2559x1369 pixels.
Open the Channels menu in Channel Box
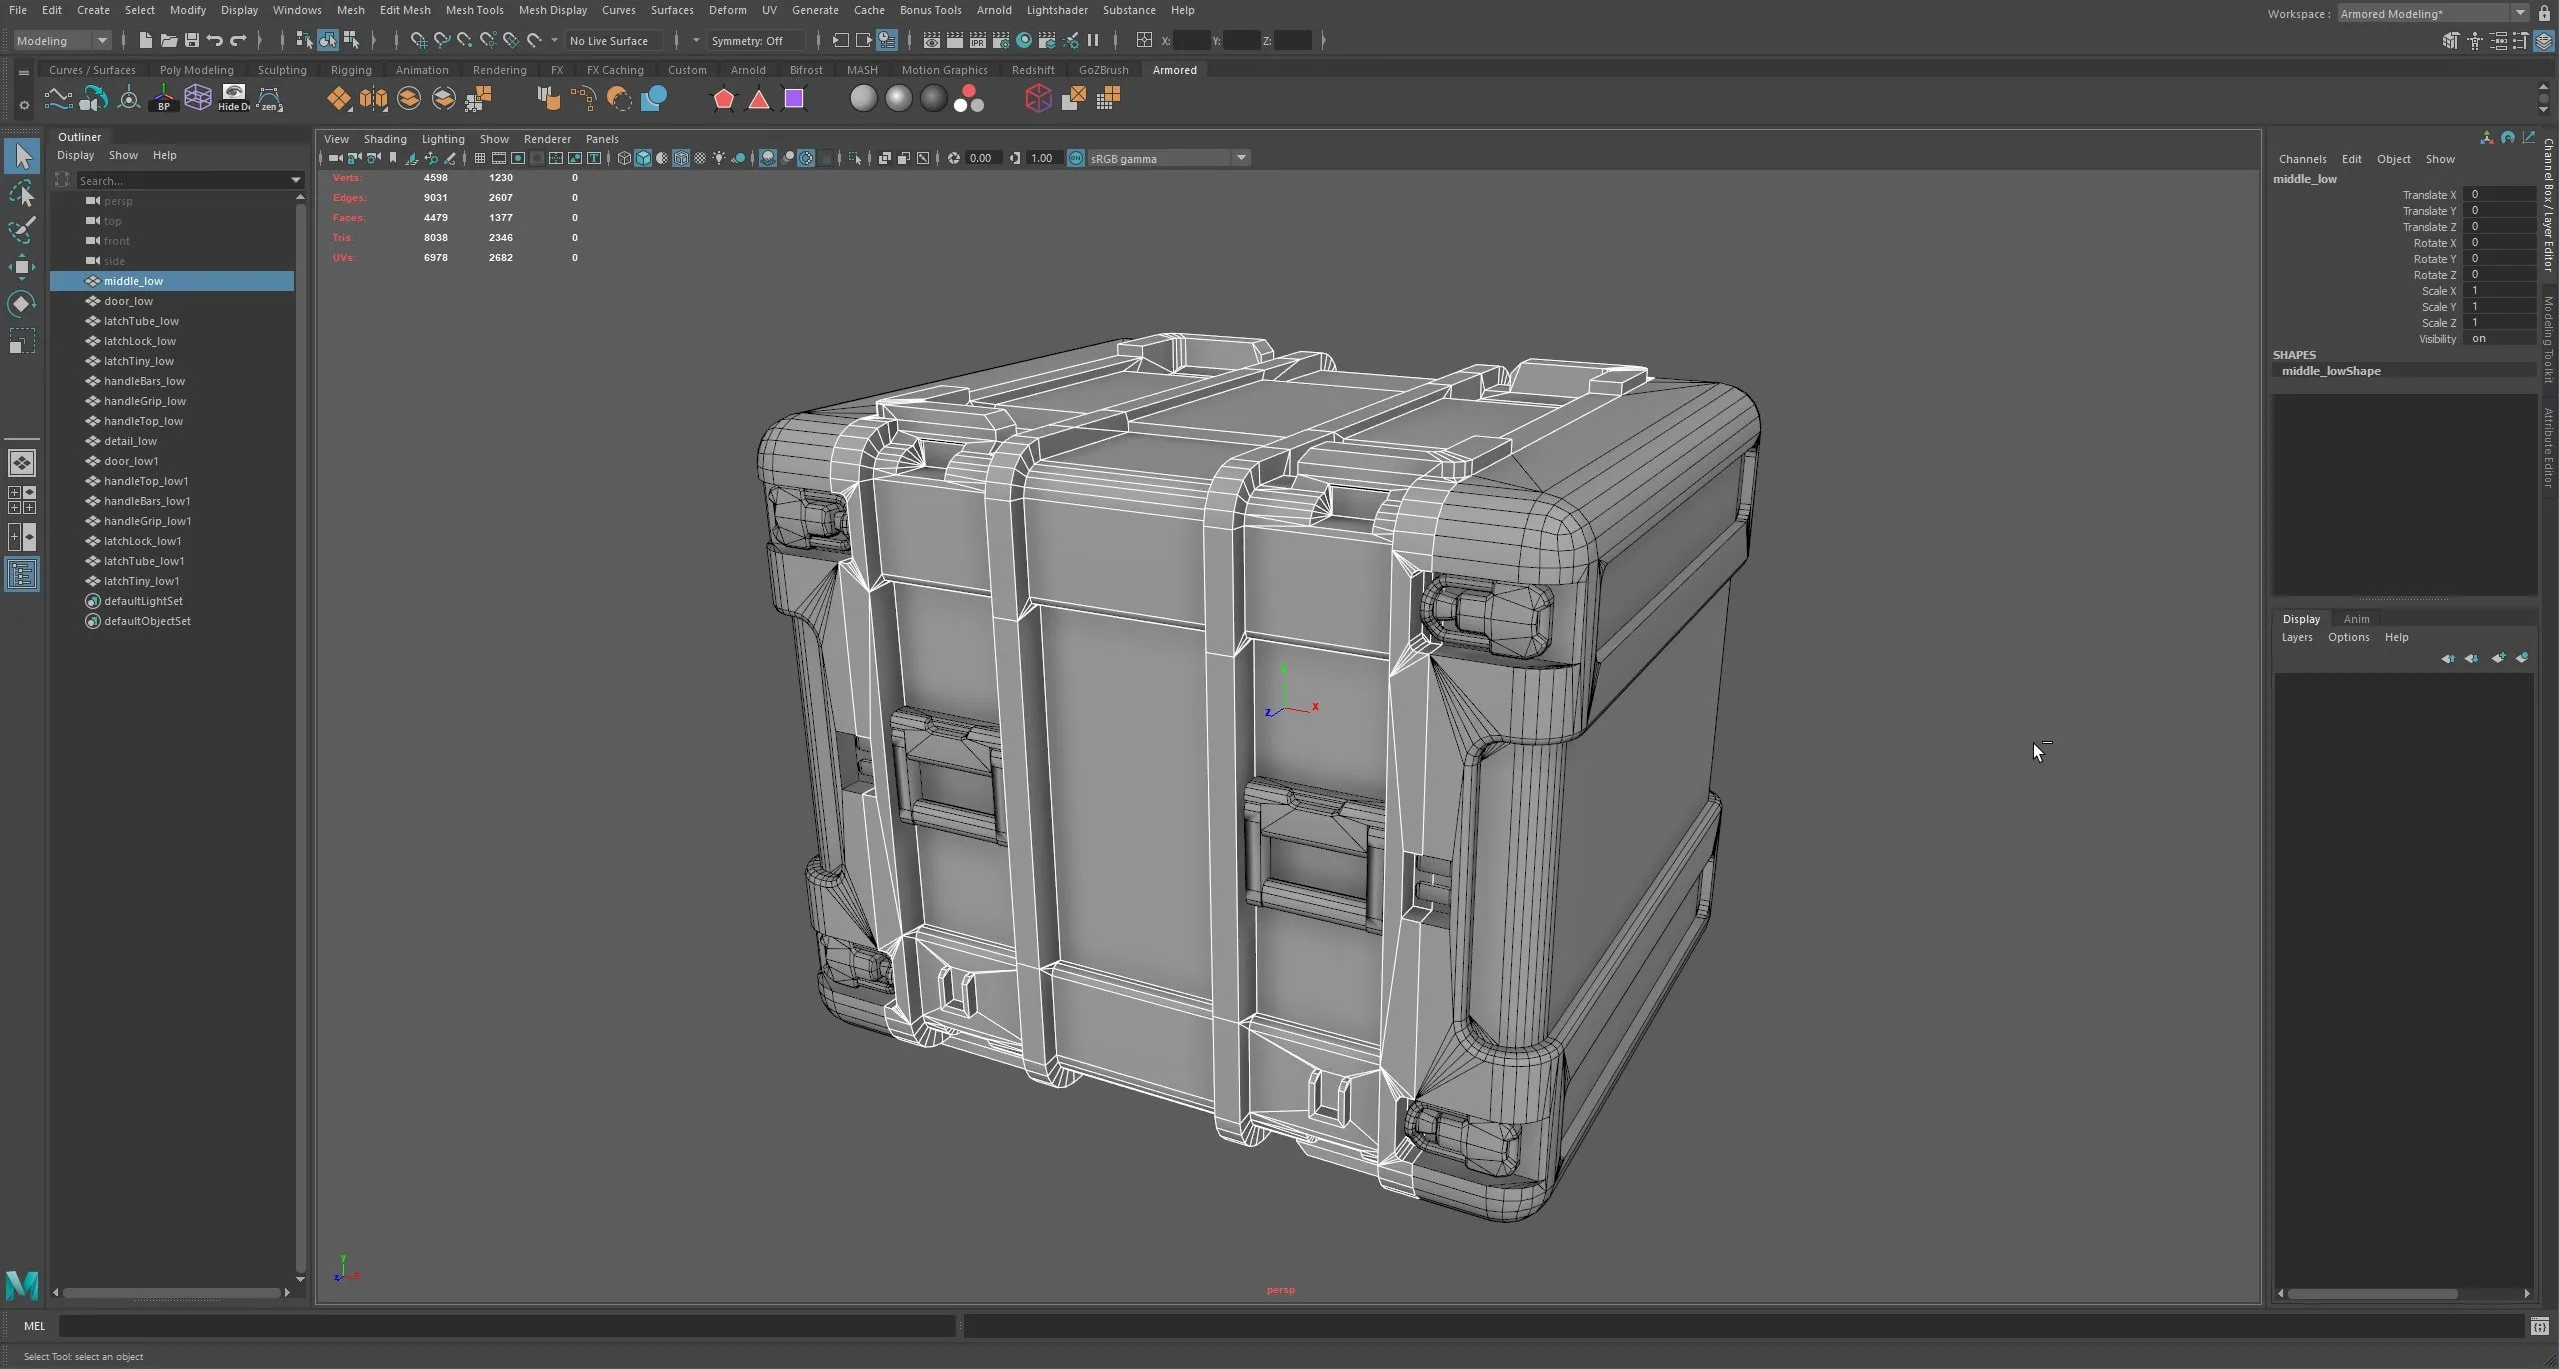[2302, 159]
